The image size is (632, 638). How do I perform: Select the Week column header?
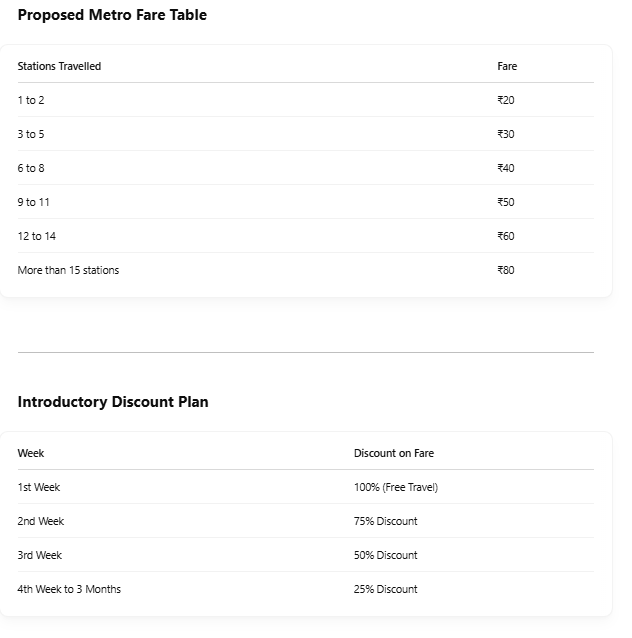click(31, 453)
